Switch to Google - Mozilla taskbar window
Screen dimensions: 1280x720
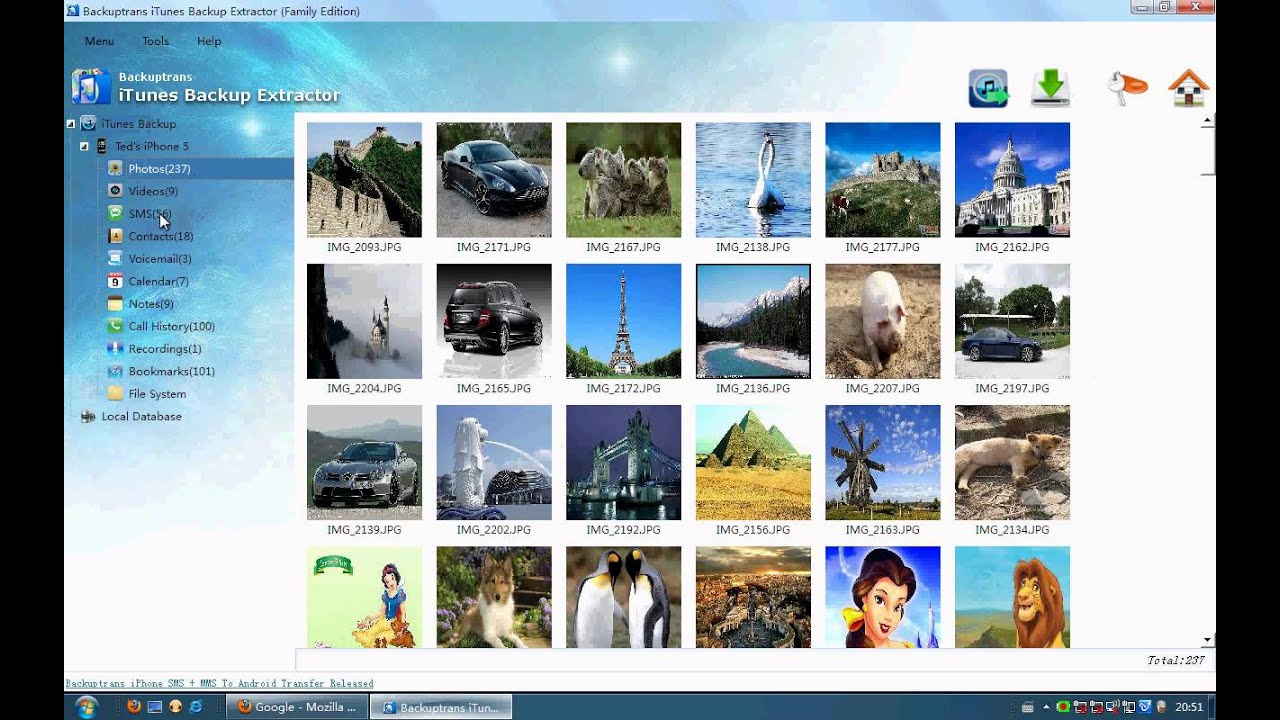point(296,707)
